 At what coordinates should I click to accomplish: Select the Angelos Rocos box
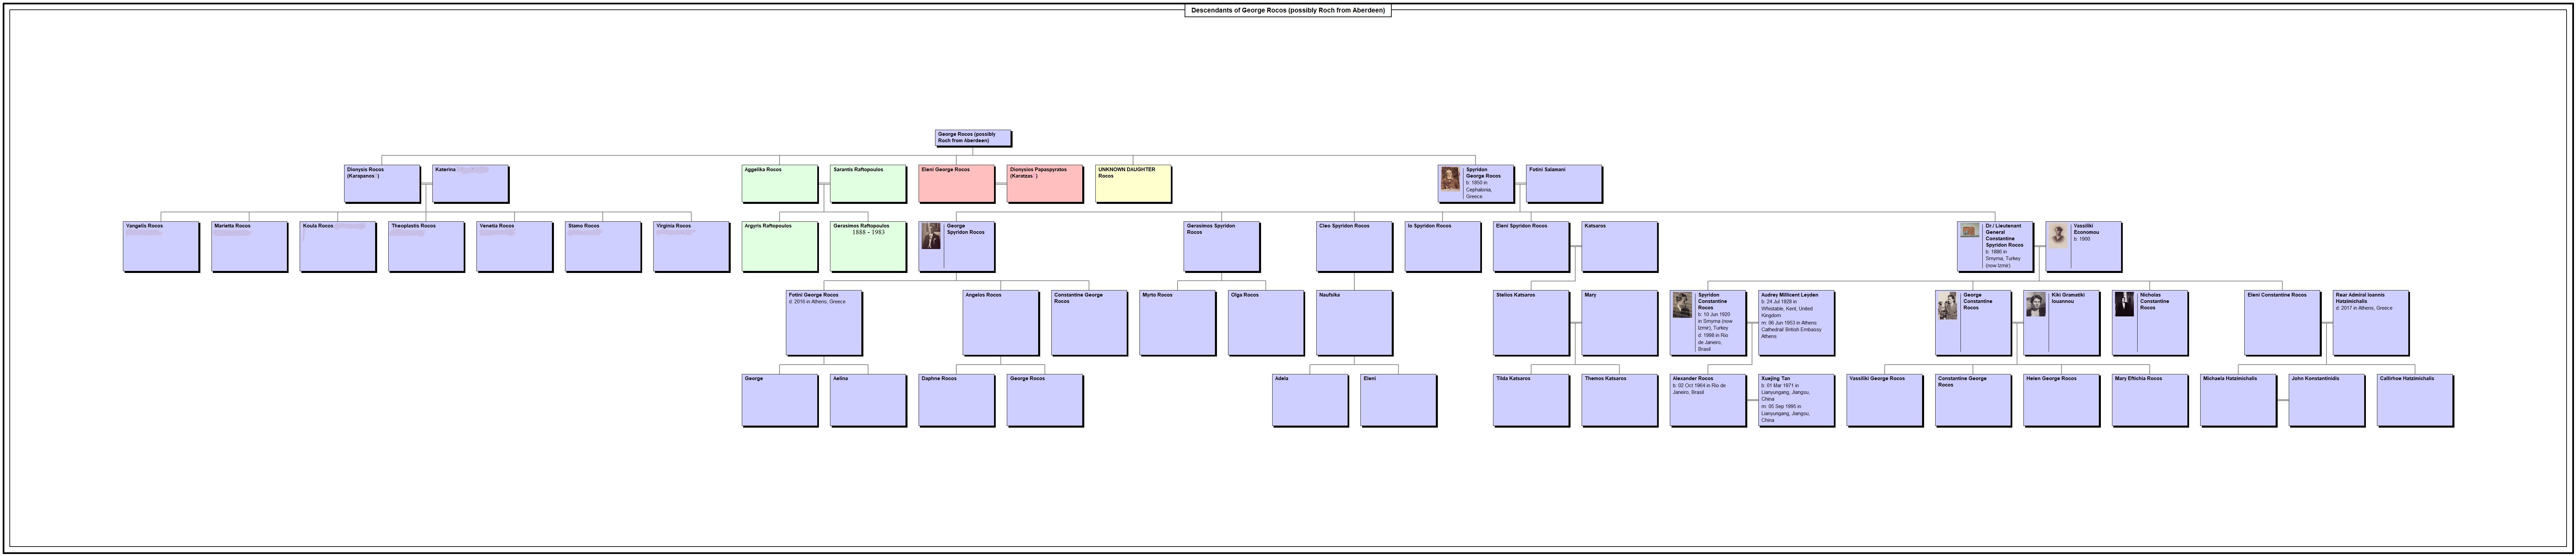(1001, 323)
